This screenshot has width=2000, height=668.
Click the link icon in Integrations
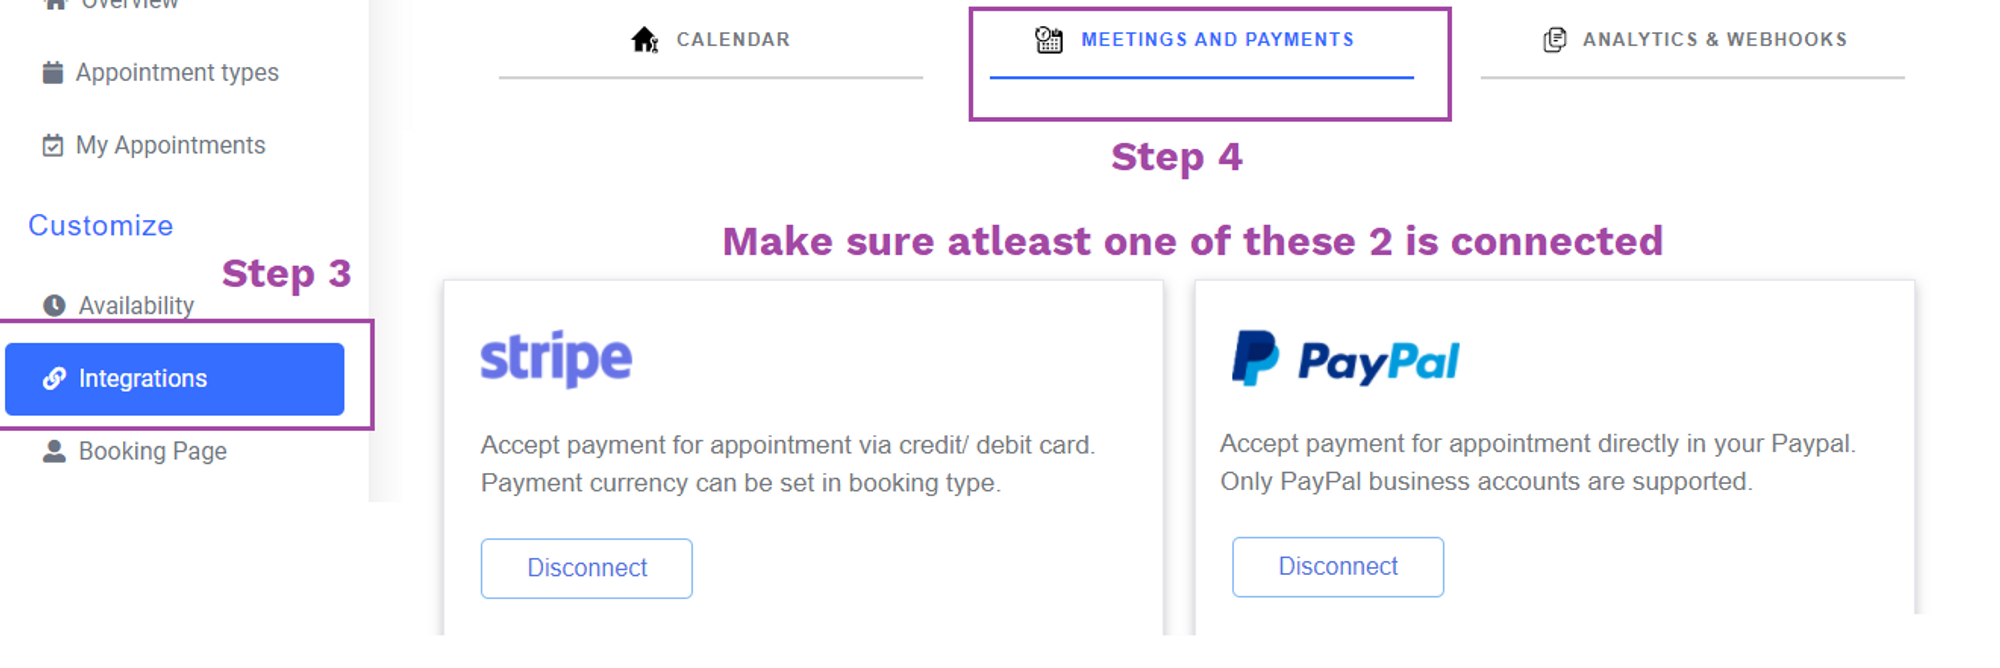(54, 378)
